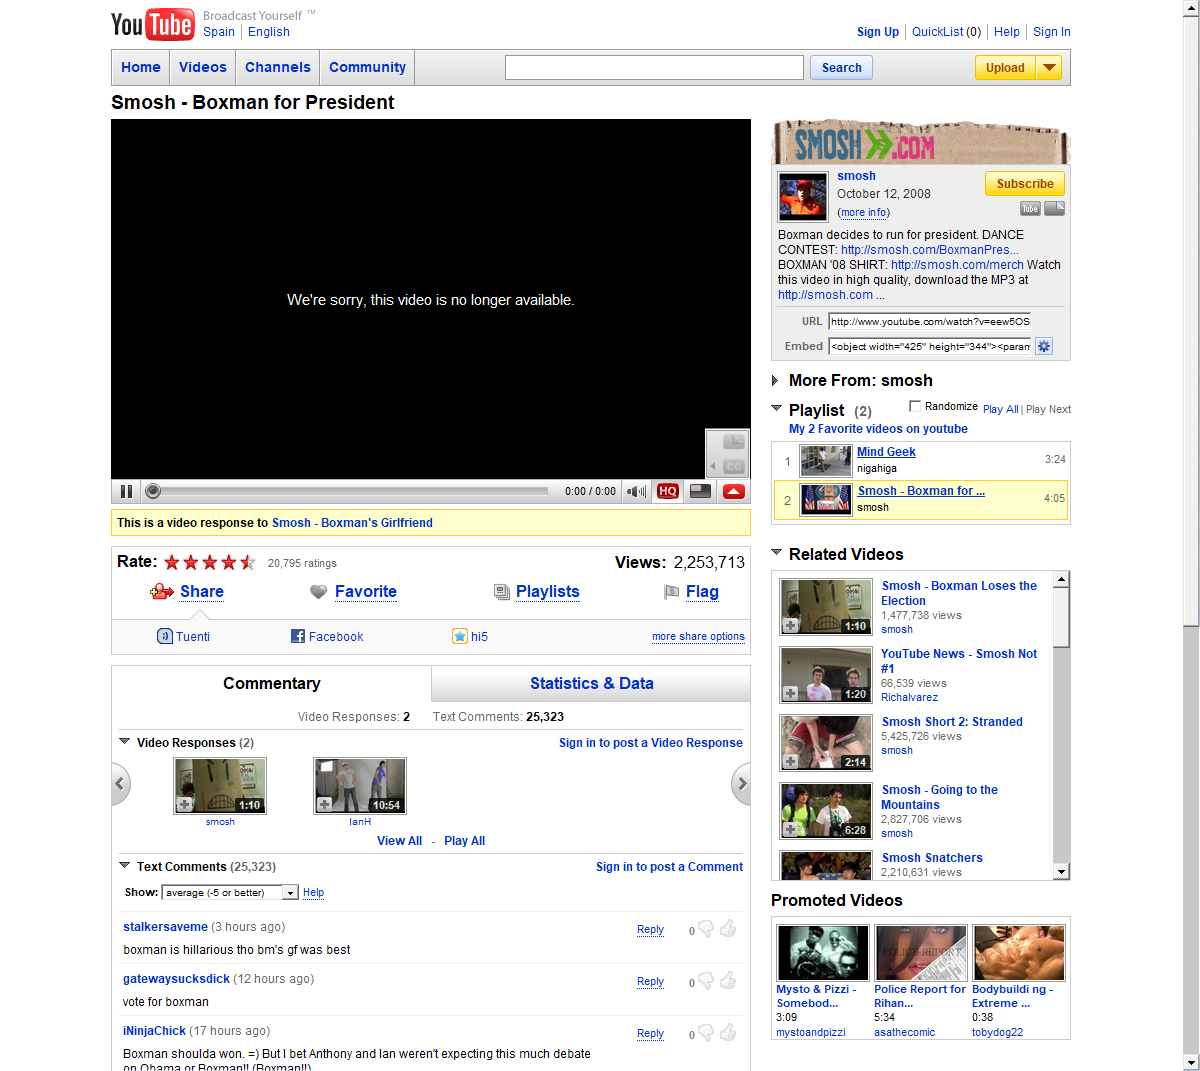This screenshot has height=1071, width=1200.
Task: Click the pause button in the video player
Action: 126,491
